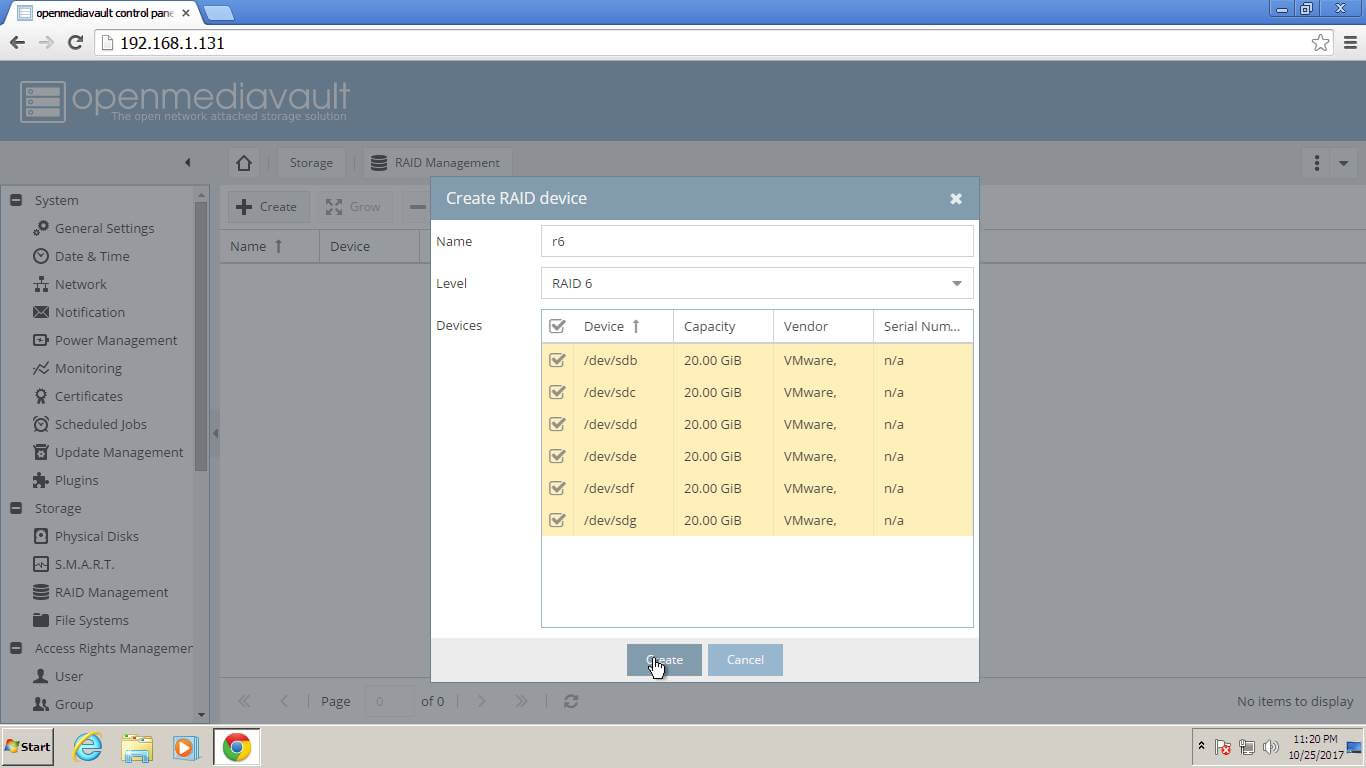The width and height of the screenshot is (1366, 768).
Task: Click the File Systems folder icon
Action: click(x=41, y=620)
